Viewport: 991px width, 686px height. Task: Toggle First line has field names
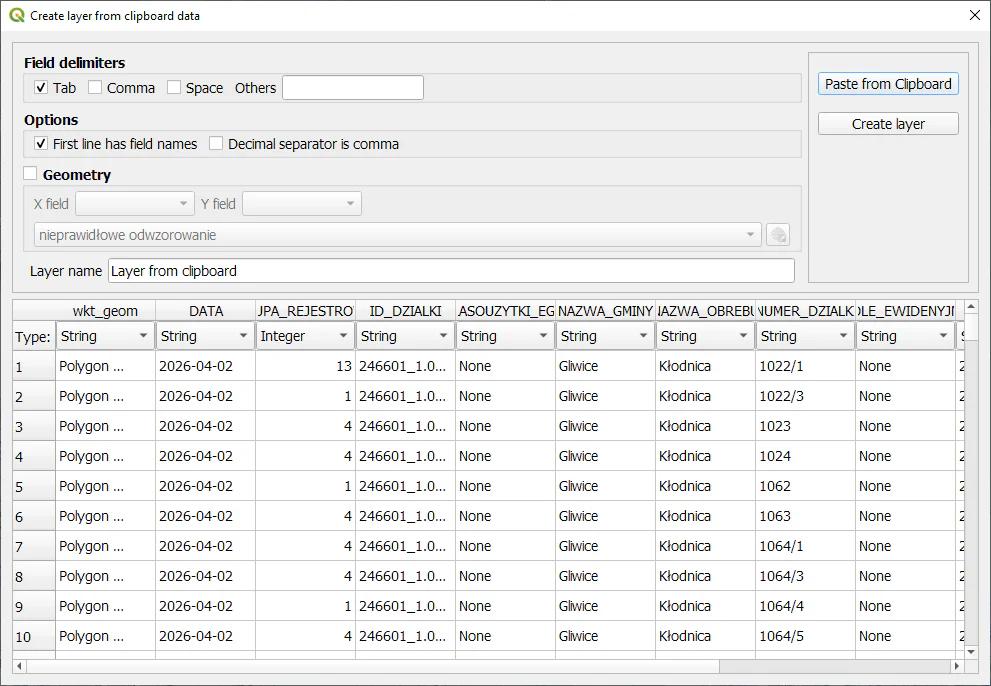click(41, 144)
